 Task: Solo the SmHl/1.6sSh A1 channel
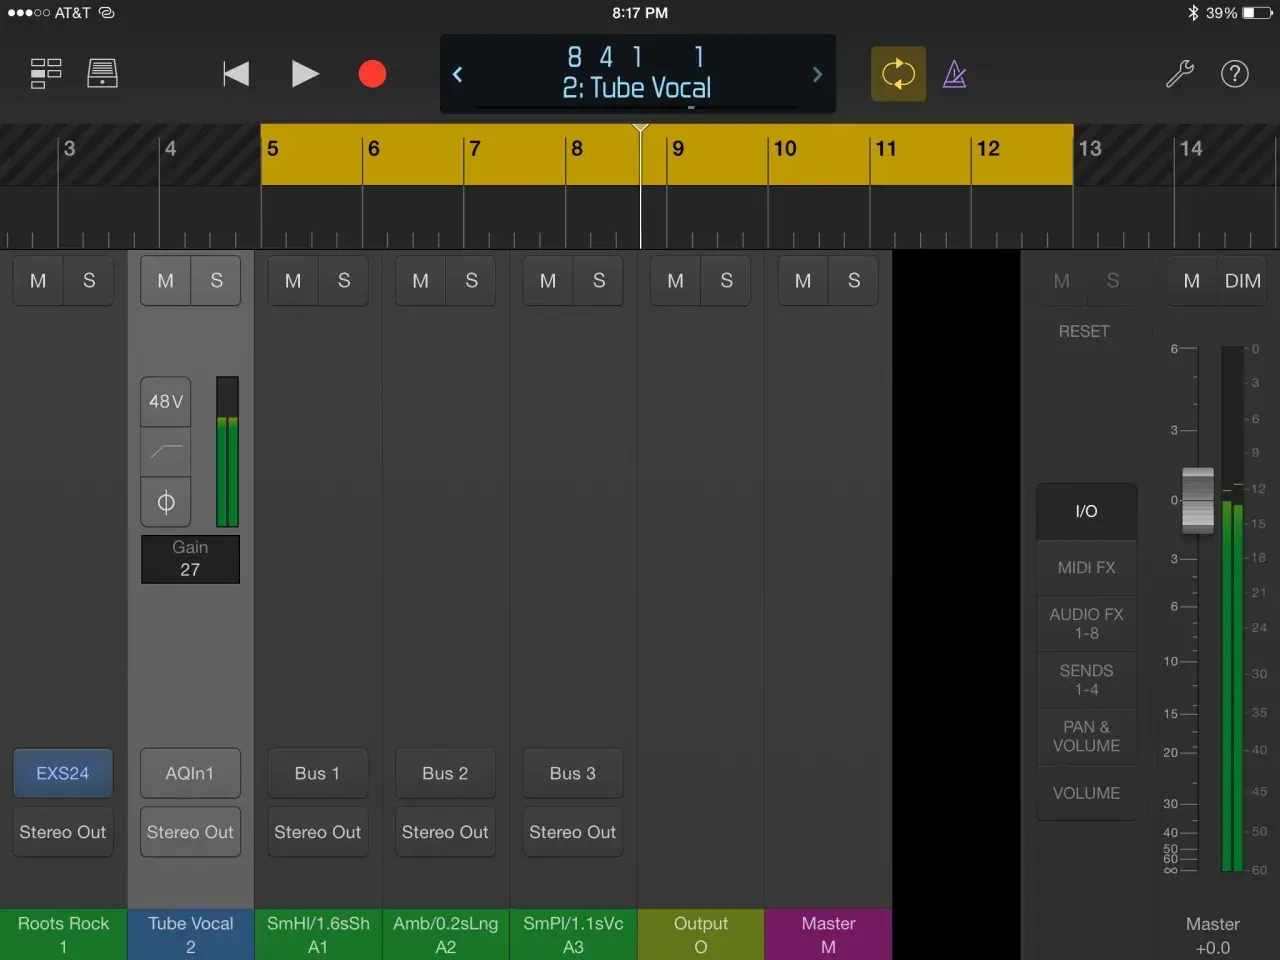344,281
